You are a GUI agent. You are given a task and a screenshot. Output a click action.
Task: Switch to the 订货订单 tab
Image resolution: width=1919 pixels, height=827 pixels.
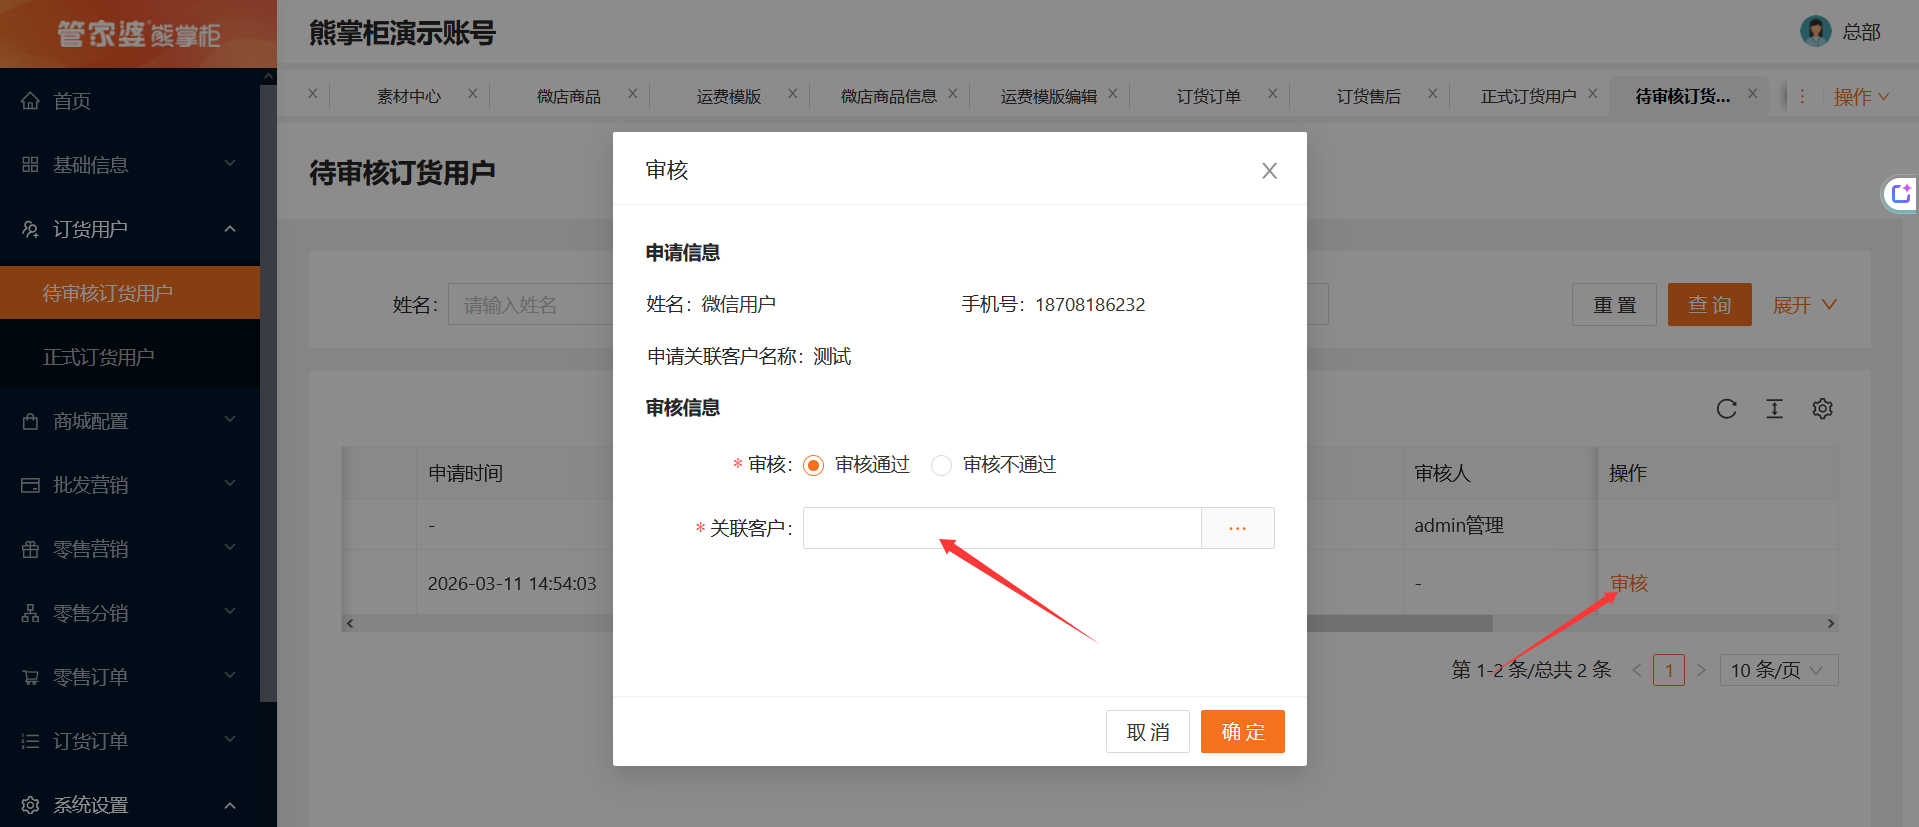(x=1208, y=97)
